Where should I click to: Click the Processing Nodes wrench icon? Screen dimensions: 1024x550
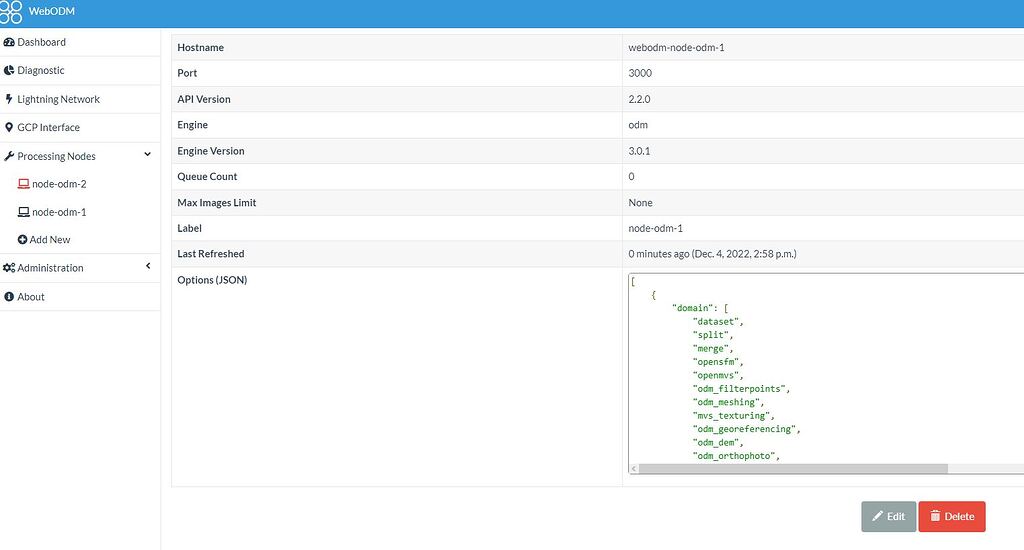9,156
